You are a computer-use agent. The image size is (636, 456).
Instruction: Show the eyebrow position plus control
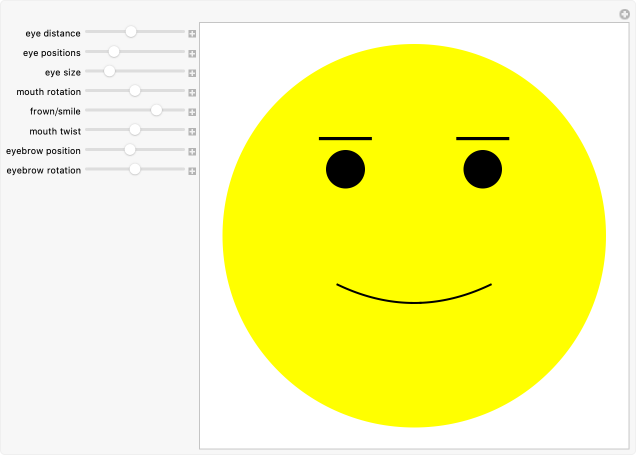[192, 151]
